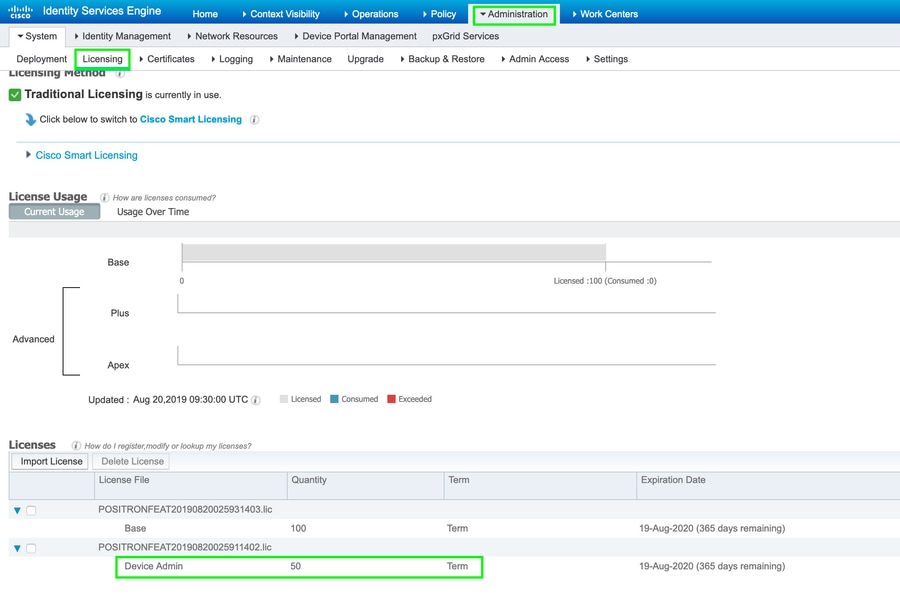
Task: Click the Plus usage chart label
Action: [119, 313]
